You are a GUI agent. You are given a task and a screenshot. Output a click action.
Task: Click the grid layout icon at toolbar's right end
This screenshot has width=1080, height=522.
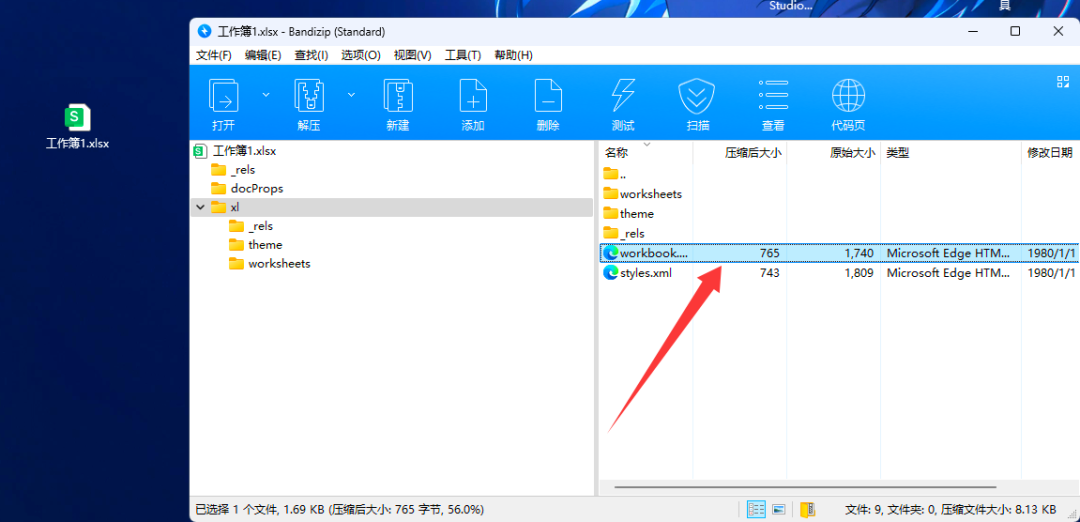pyautogui.click(x=1063, y=82)
